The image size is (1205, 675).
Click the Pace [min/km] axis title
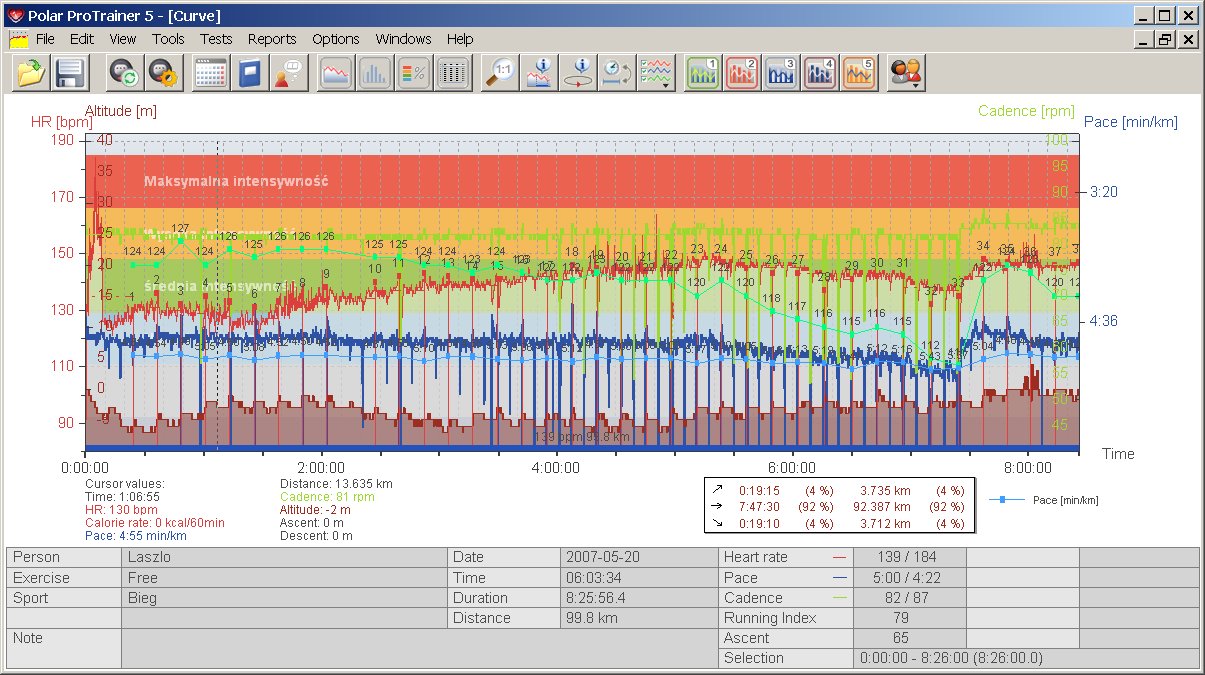1131,122
